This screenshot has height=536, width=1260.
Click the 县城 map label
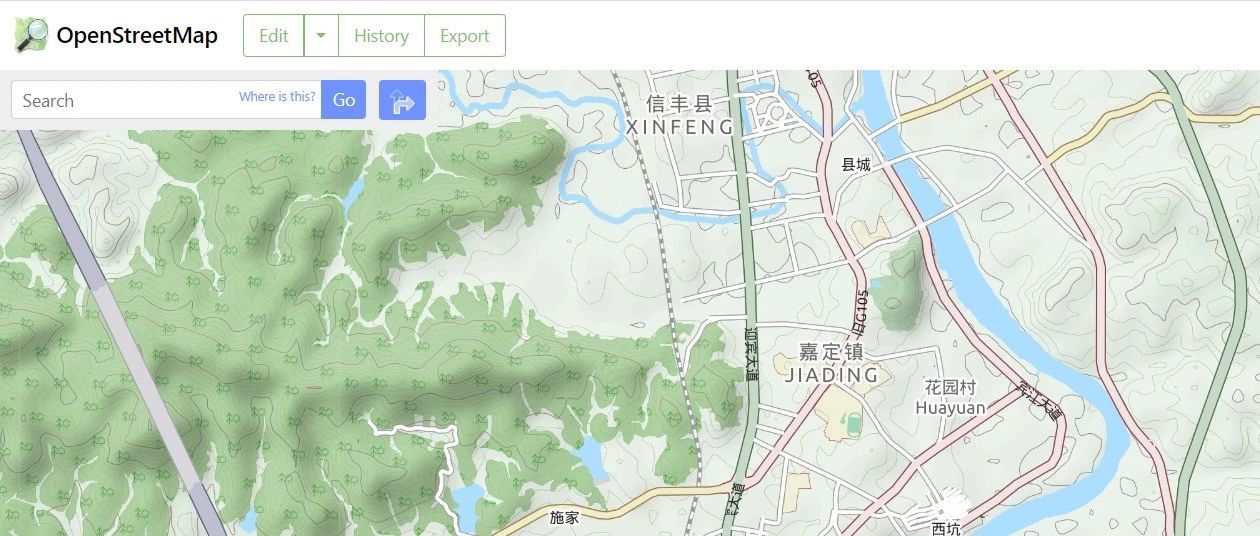pyautogui.click(x=856, y=165)
